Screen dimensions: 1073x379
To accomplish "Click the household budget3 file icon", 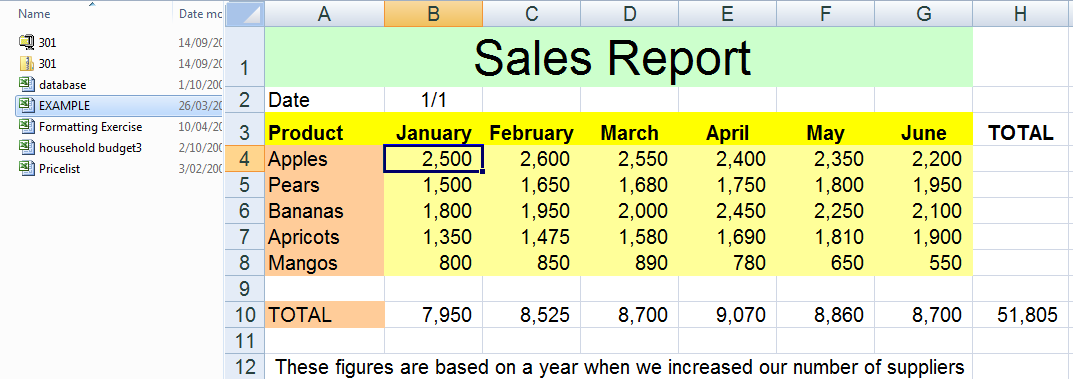I will click(x=26, y=148).
